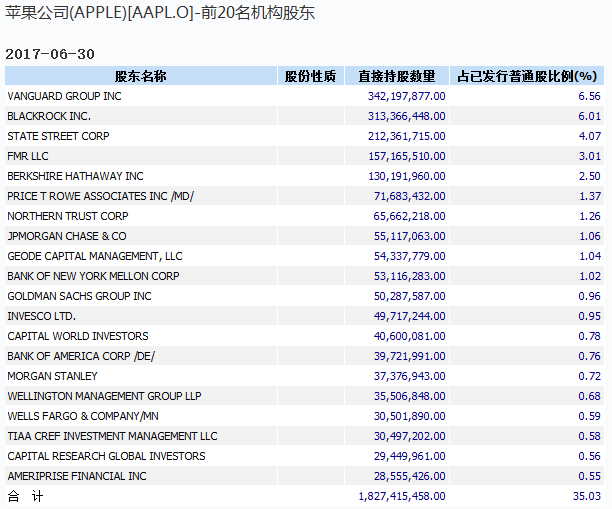Click Morgan Stanley percentage 0.72
The width and height of the screenshot is (612, 509).
[589, 376]
